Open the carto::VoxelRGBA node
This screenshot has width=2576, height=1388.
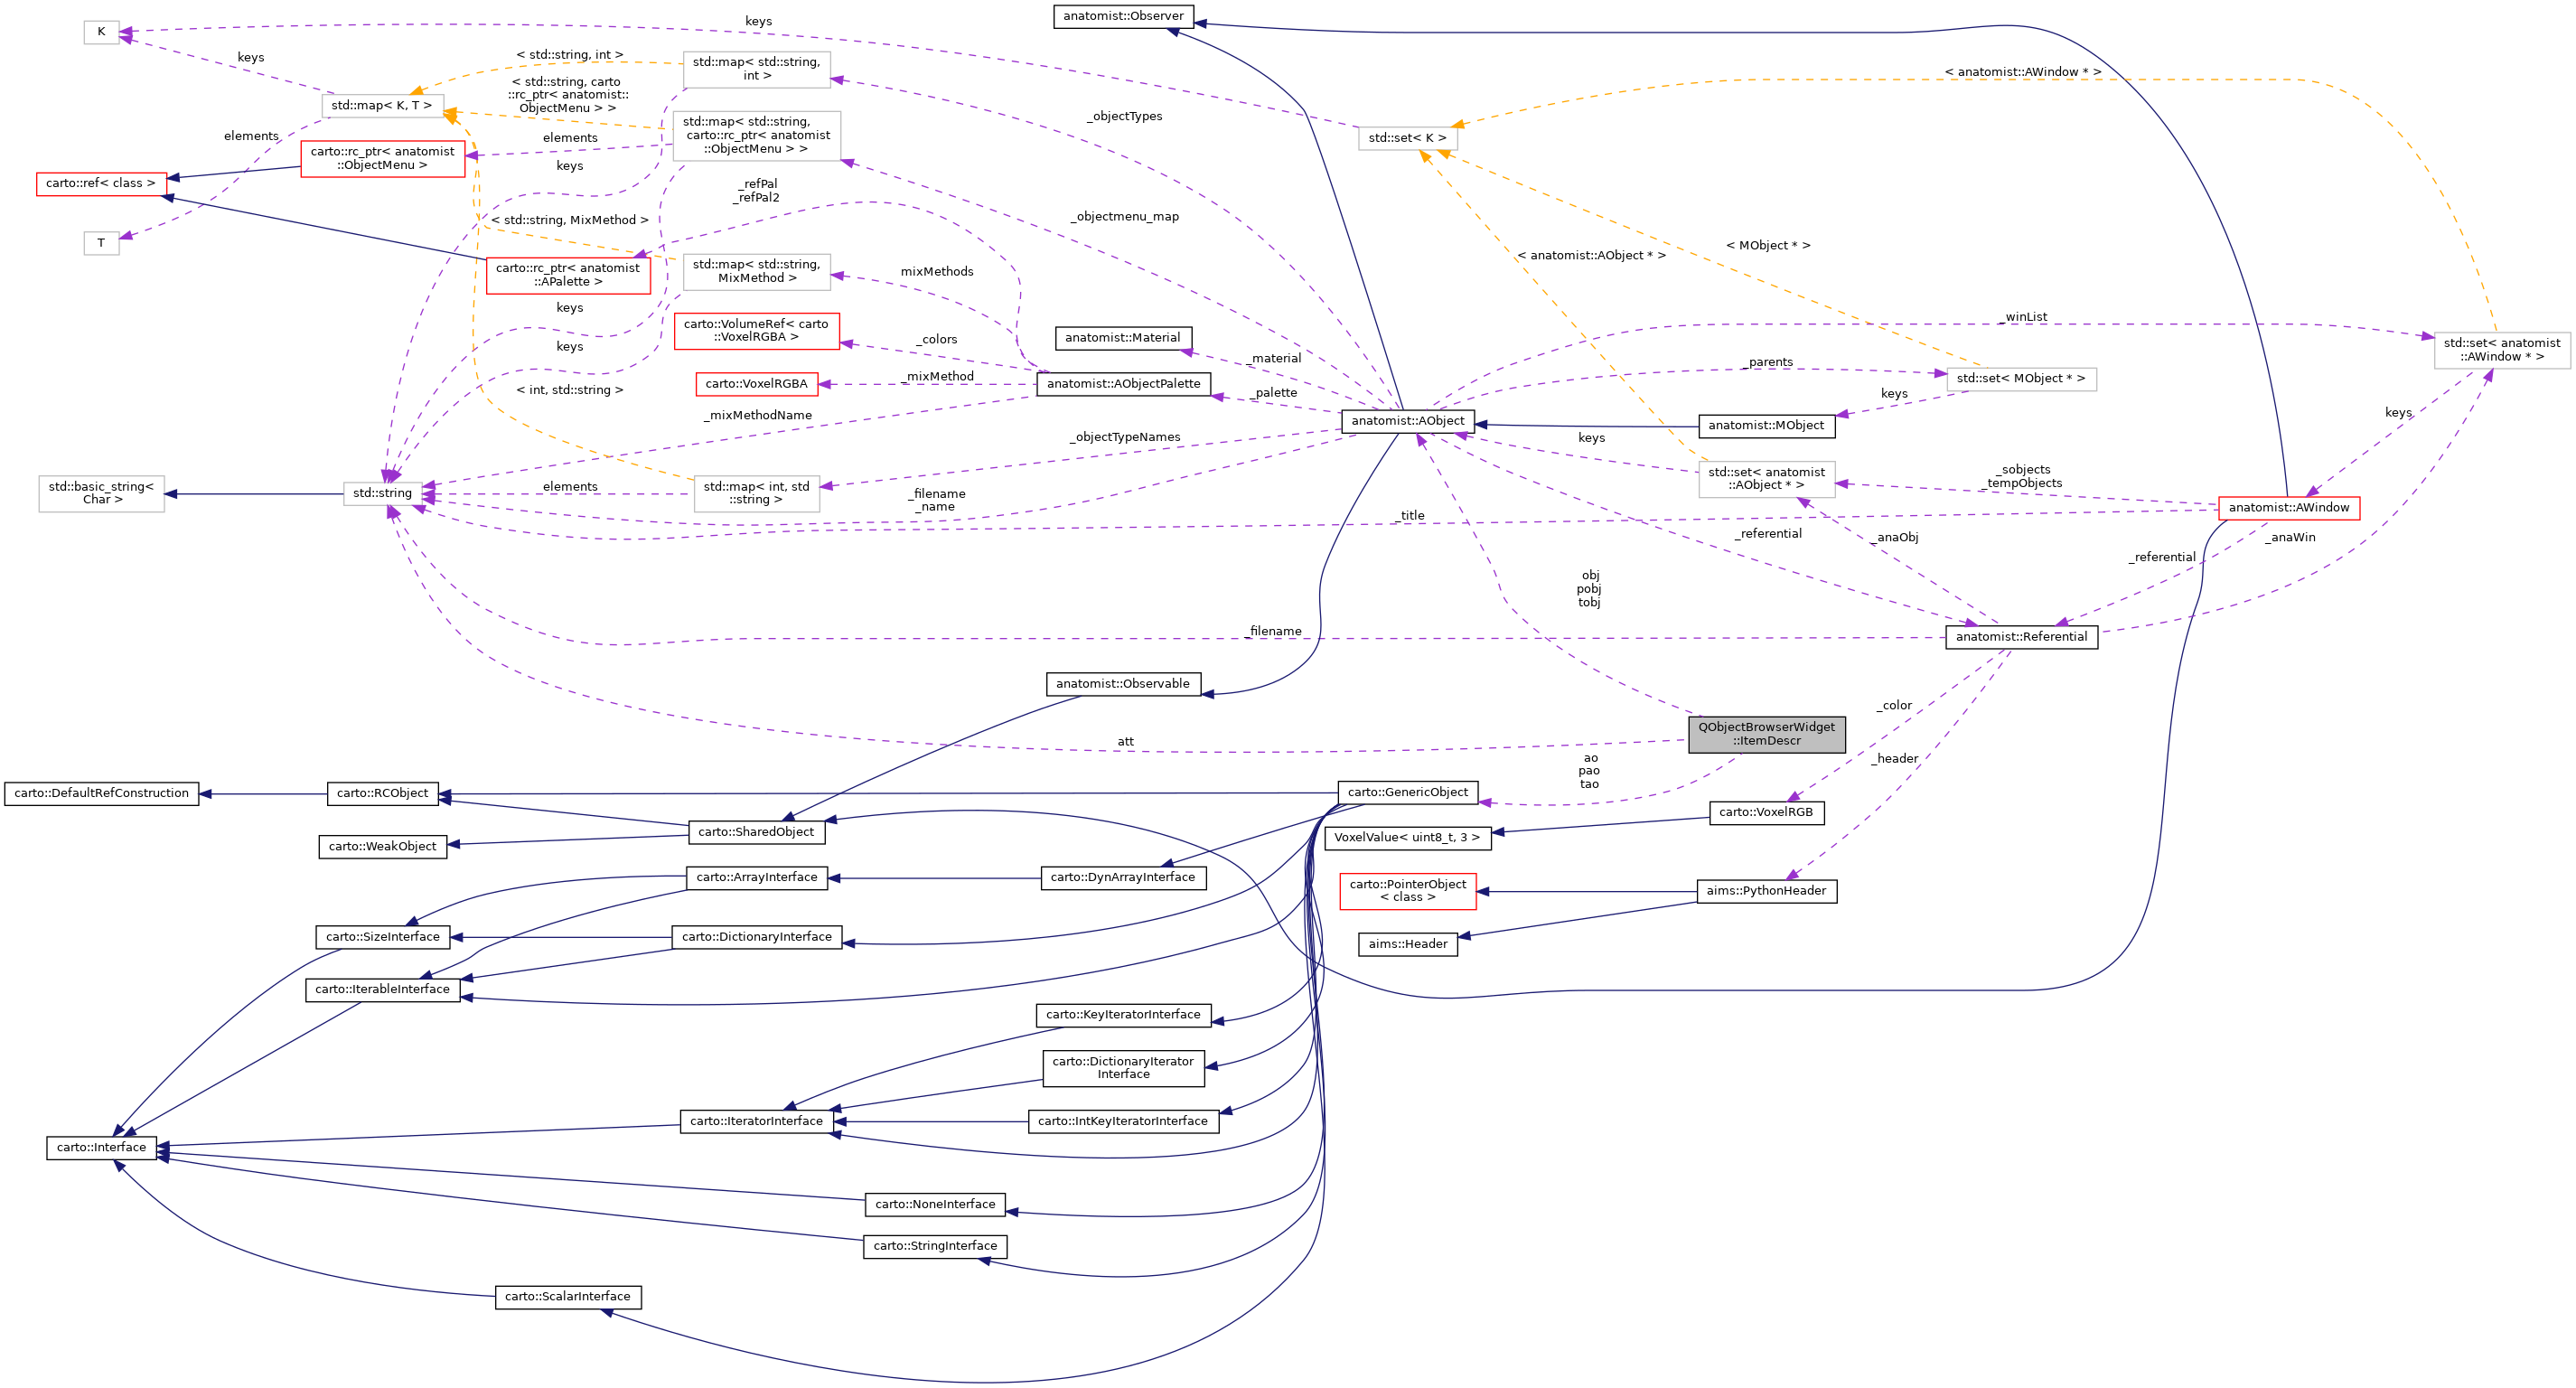(x=756, y=384)
